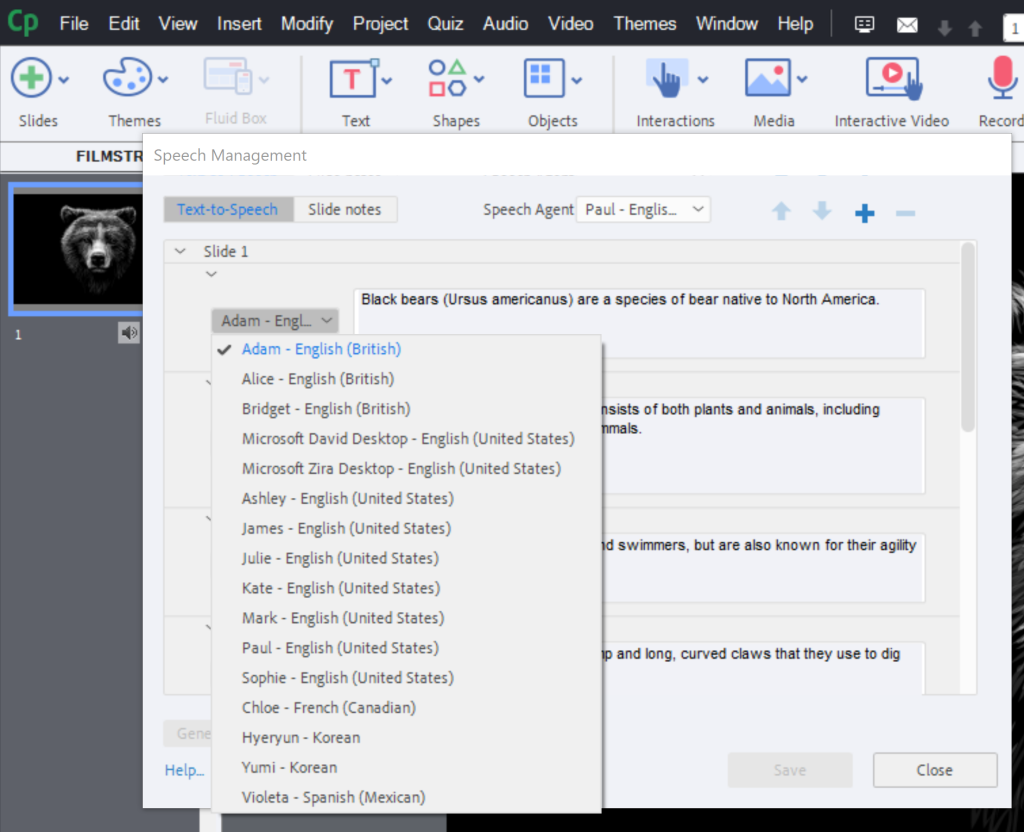Image resolution: width=1024 pixels, height=832 pixels.
Task: Click the audio speaker icon under slide thumbnail
Action: [x=129, y=334]
